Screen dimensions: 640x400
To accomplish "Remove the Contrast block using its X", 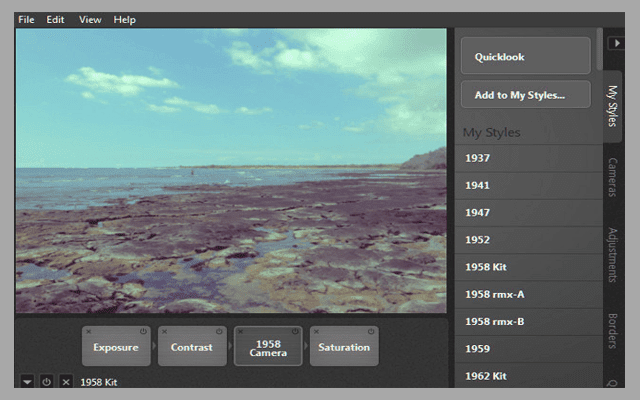I will [164, 332].
